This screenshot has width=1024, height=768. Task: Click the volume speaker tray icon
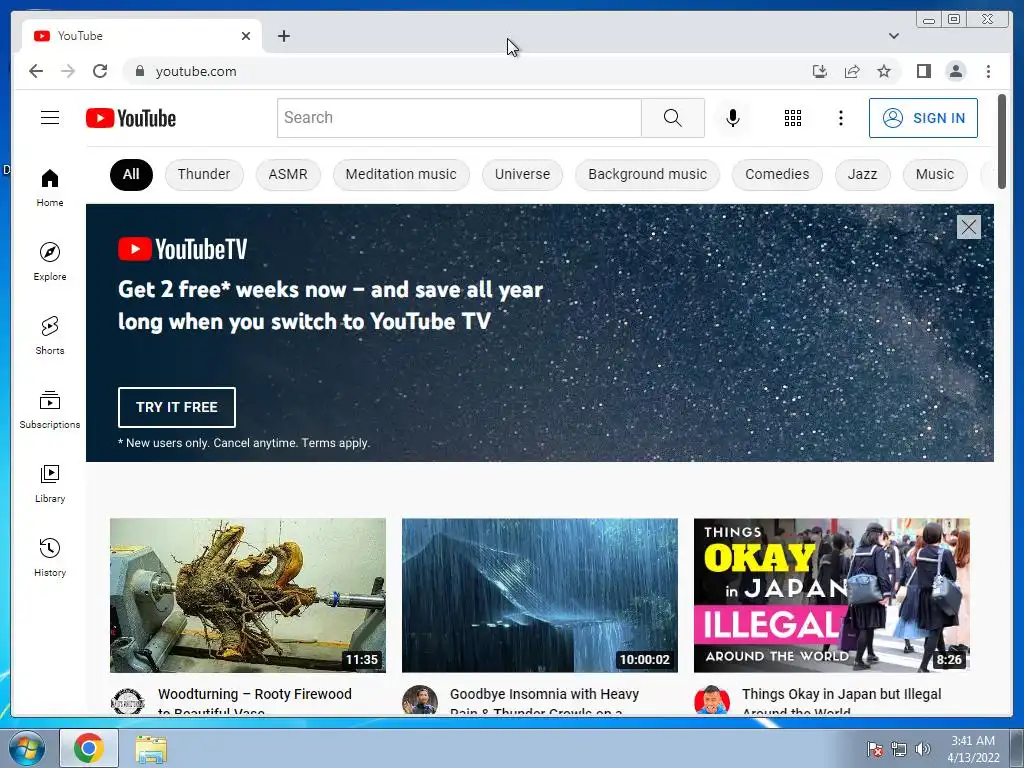923,749
